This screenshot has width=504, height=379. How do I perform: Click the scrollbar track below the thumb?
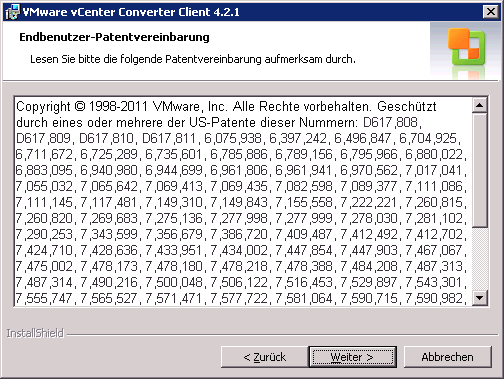click(x=480, y=260)
